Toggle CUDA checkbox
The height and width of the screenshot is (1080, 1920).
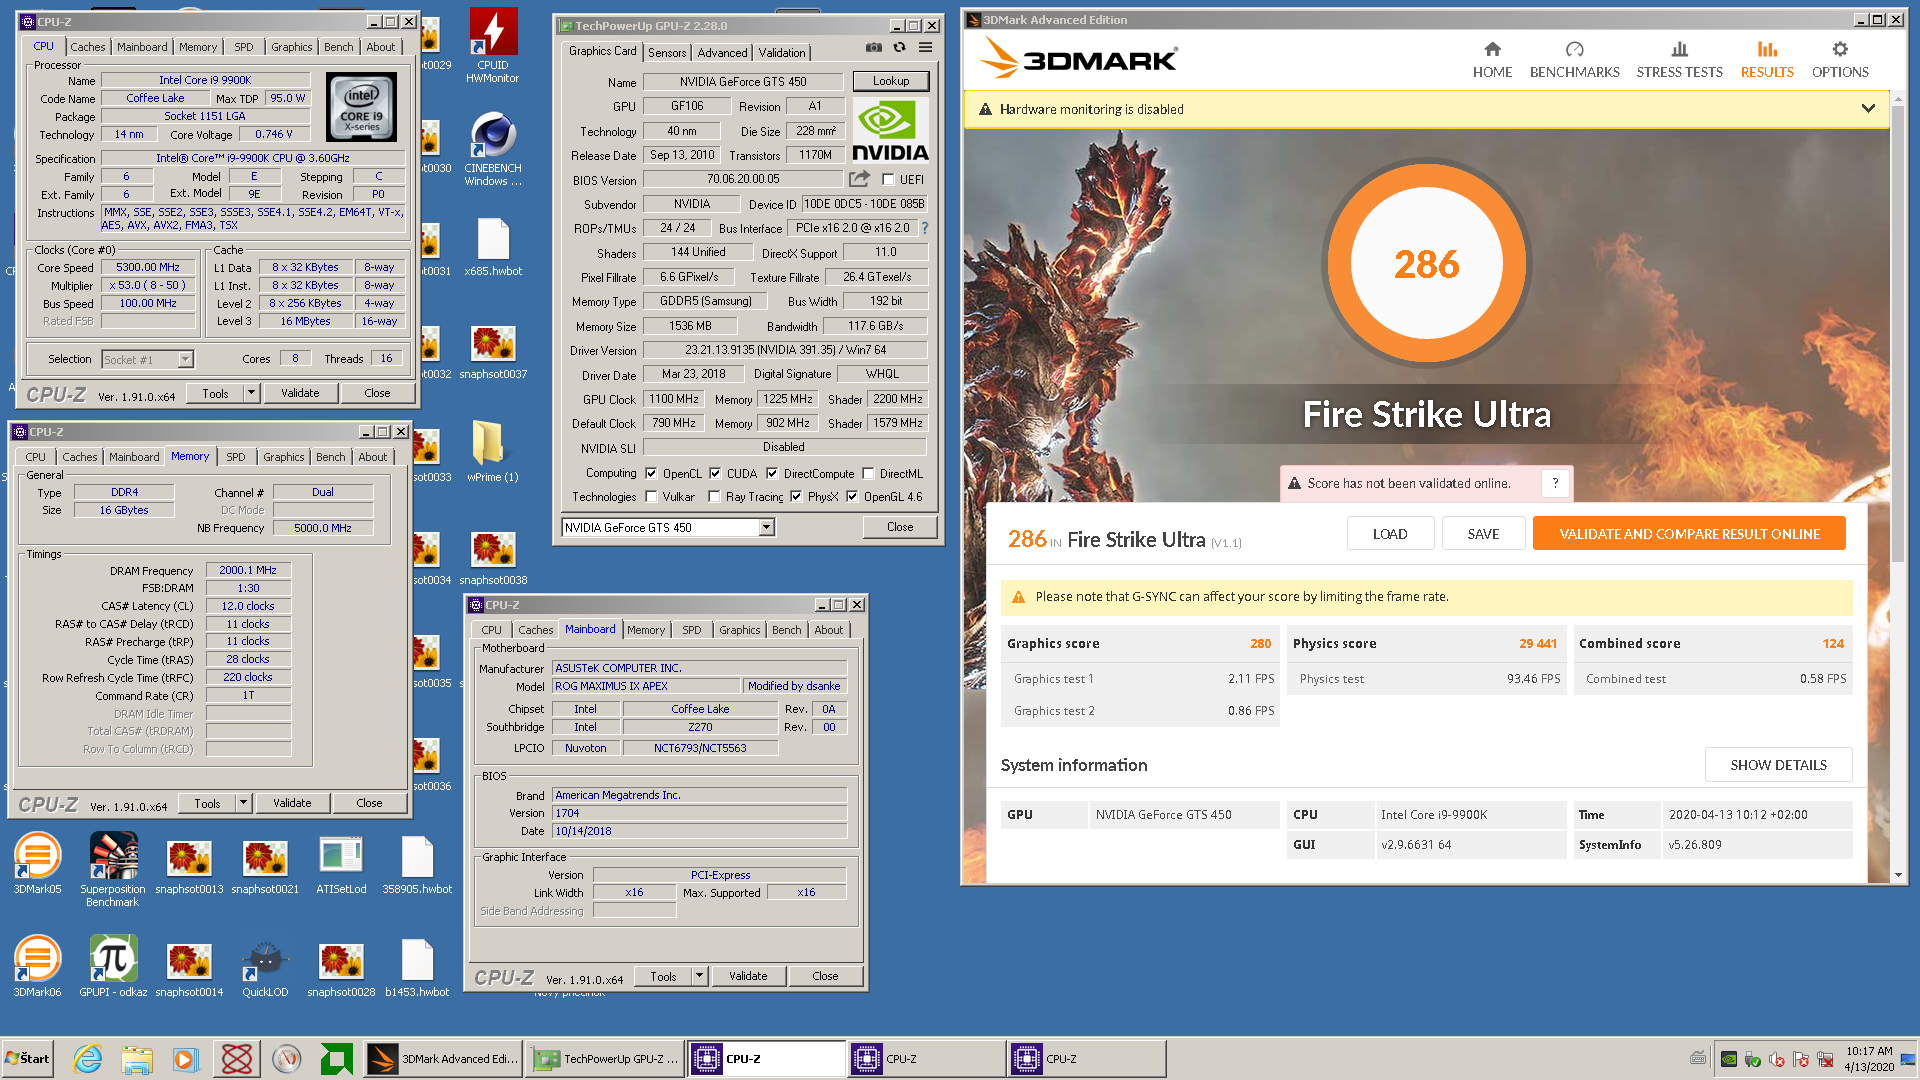tap(715, 474)
